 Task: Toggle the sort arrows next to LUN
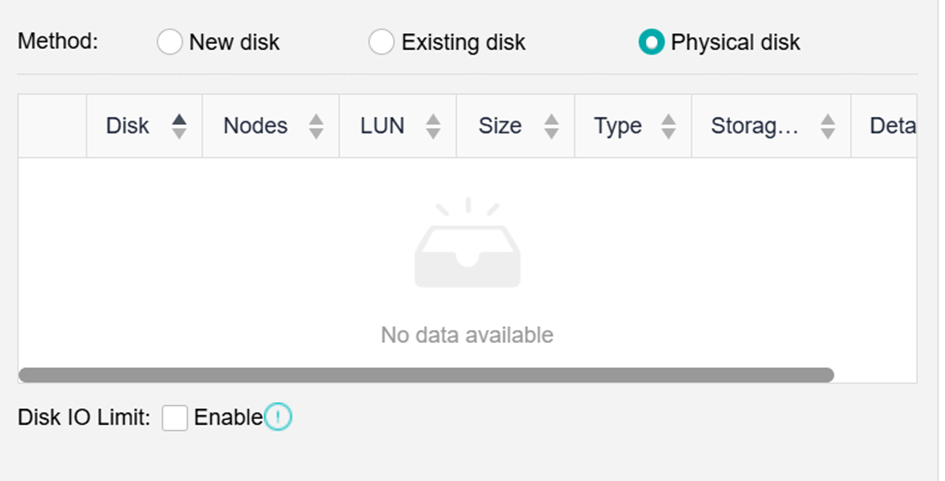[433, 126]
